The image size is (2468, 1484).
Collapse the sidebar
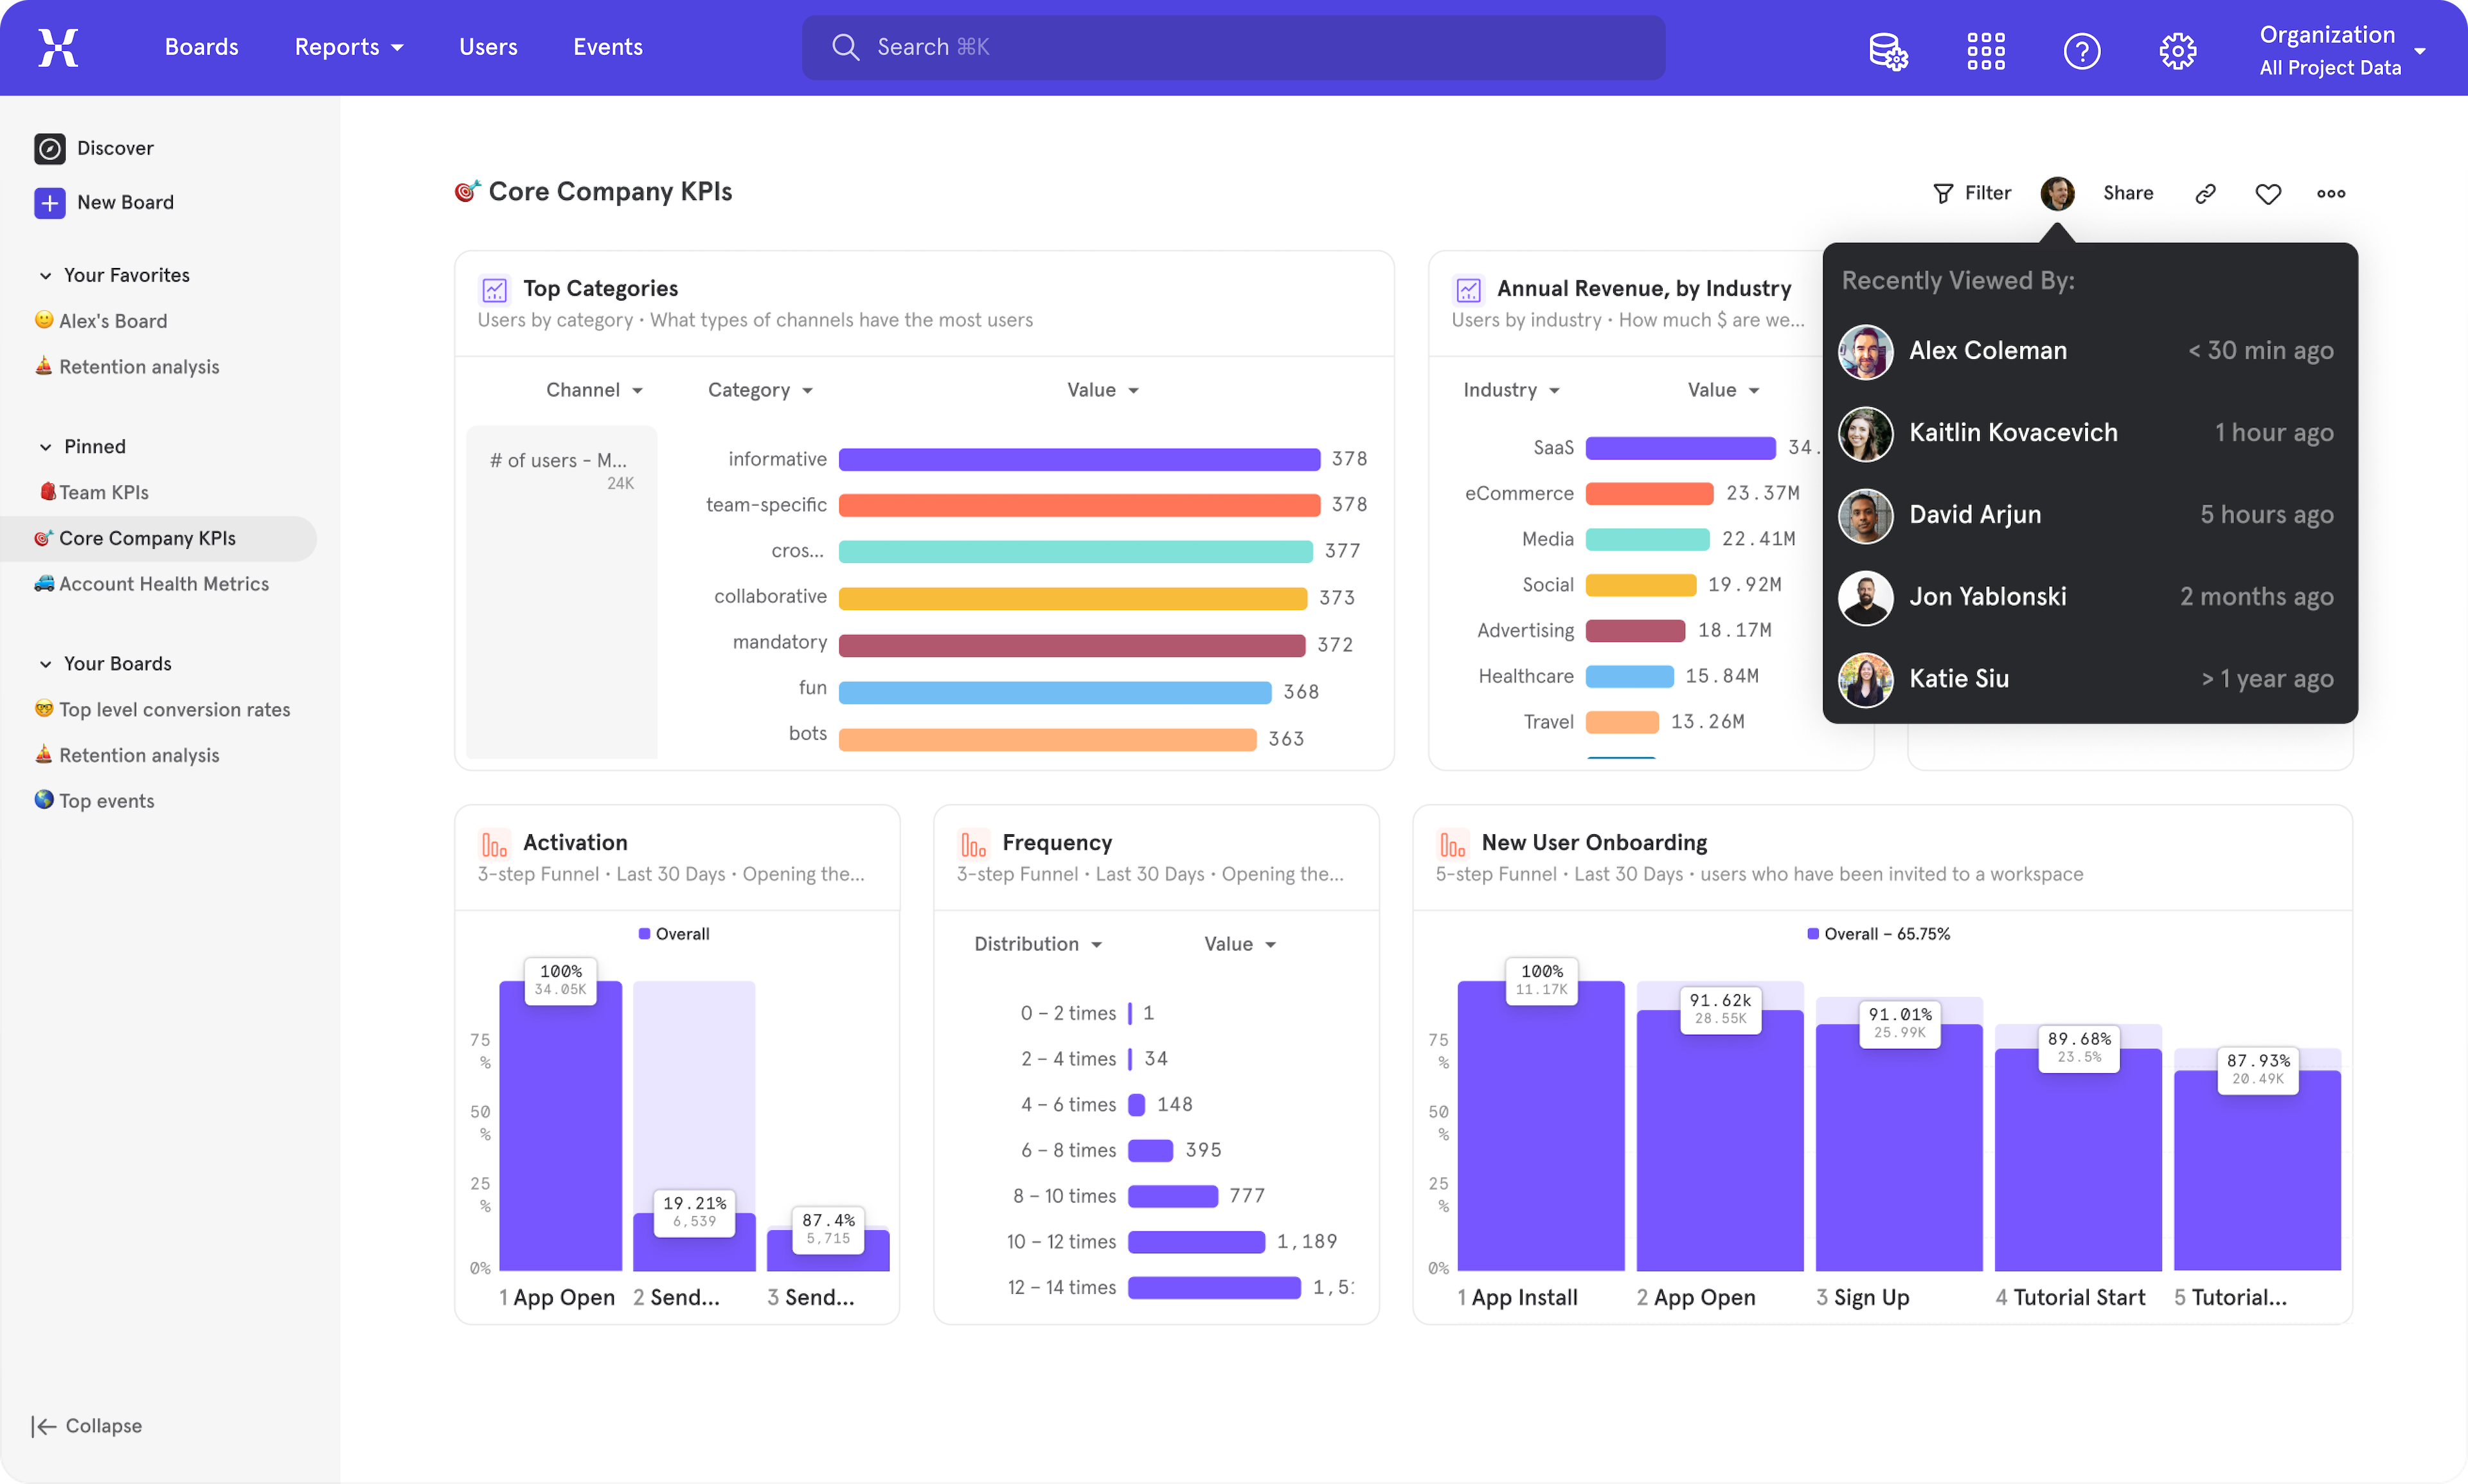click(86, 1425)
